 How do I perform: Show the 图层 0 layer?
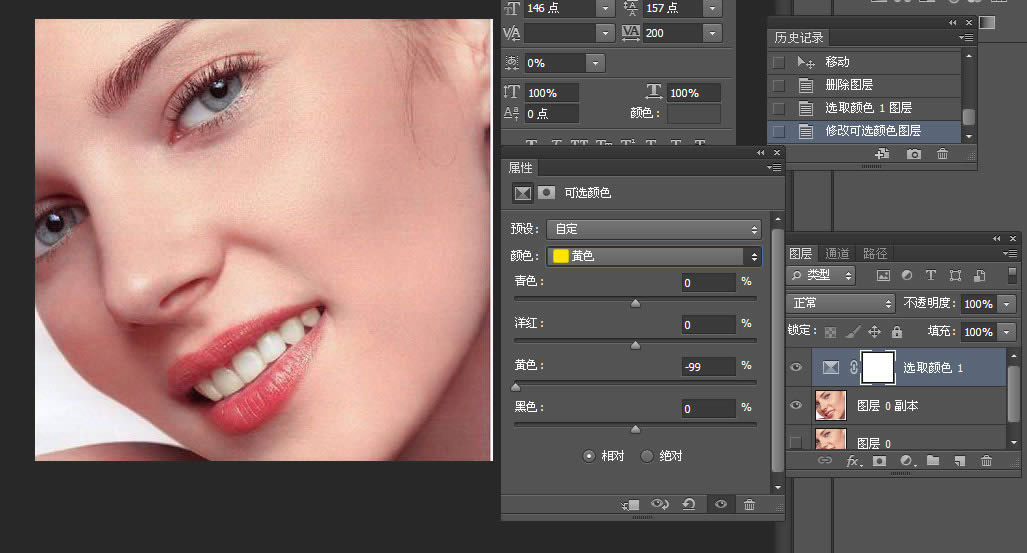[x=796, y=442]
